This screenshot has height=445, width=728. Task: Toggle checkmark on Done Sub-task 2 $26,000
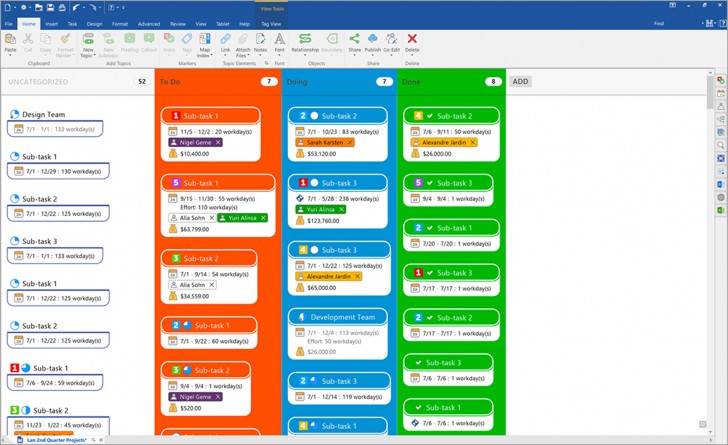(x=430, y=116)
